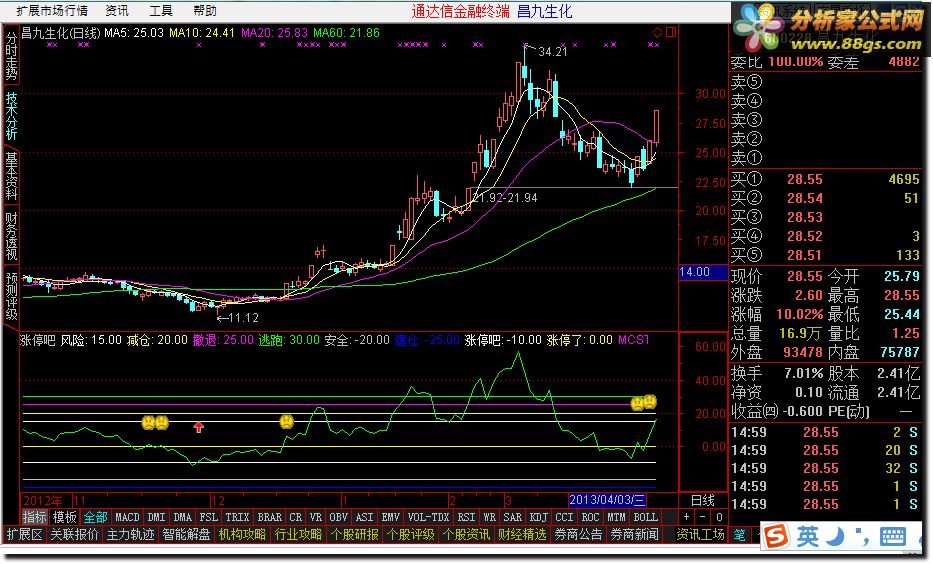Open the 工具 menu
Image resolution: width=933 pixels, height=564 pixels.
click(161, 10)
